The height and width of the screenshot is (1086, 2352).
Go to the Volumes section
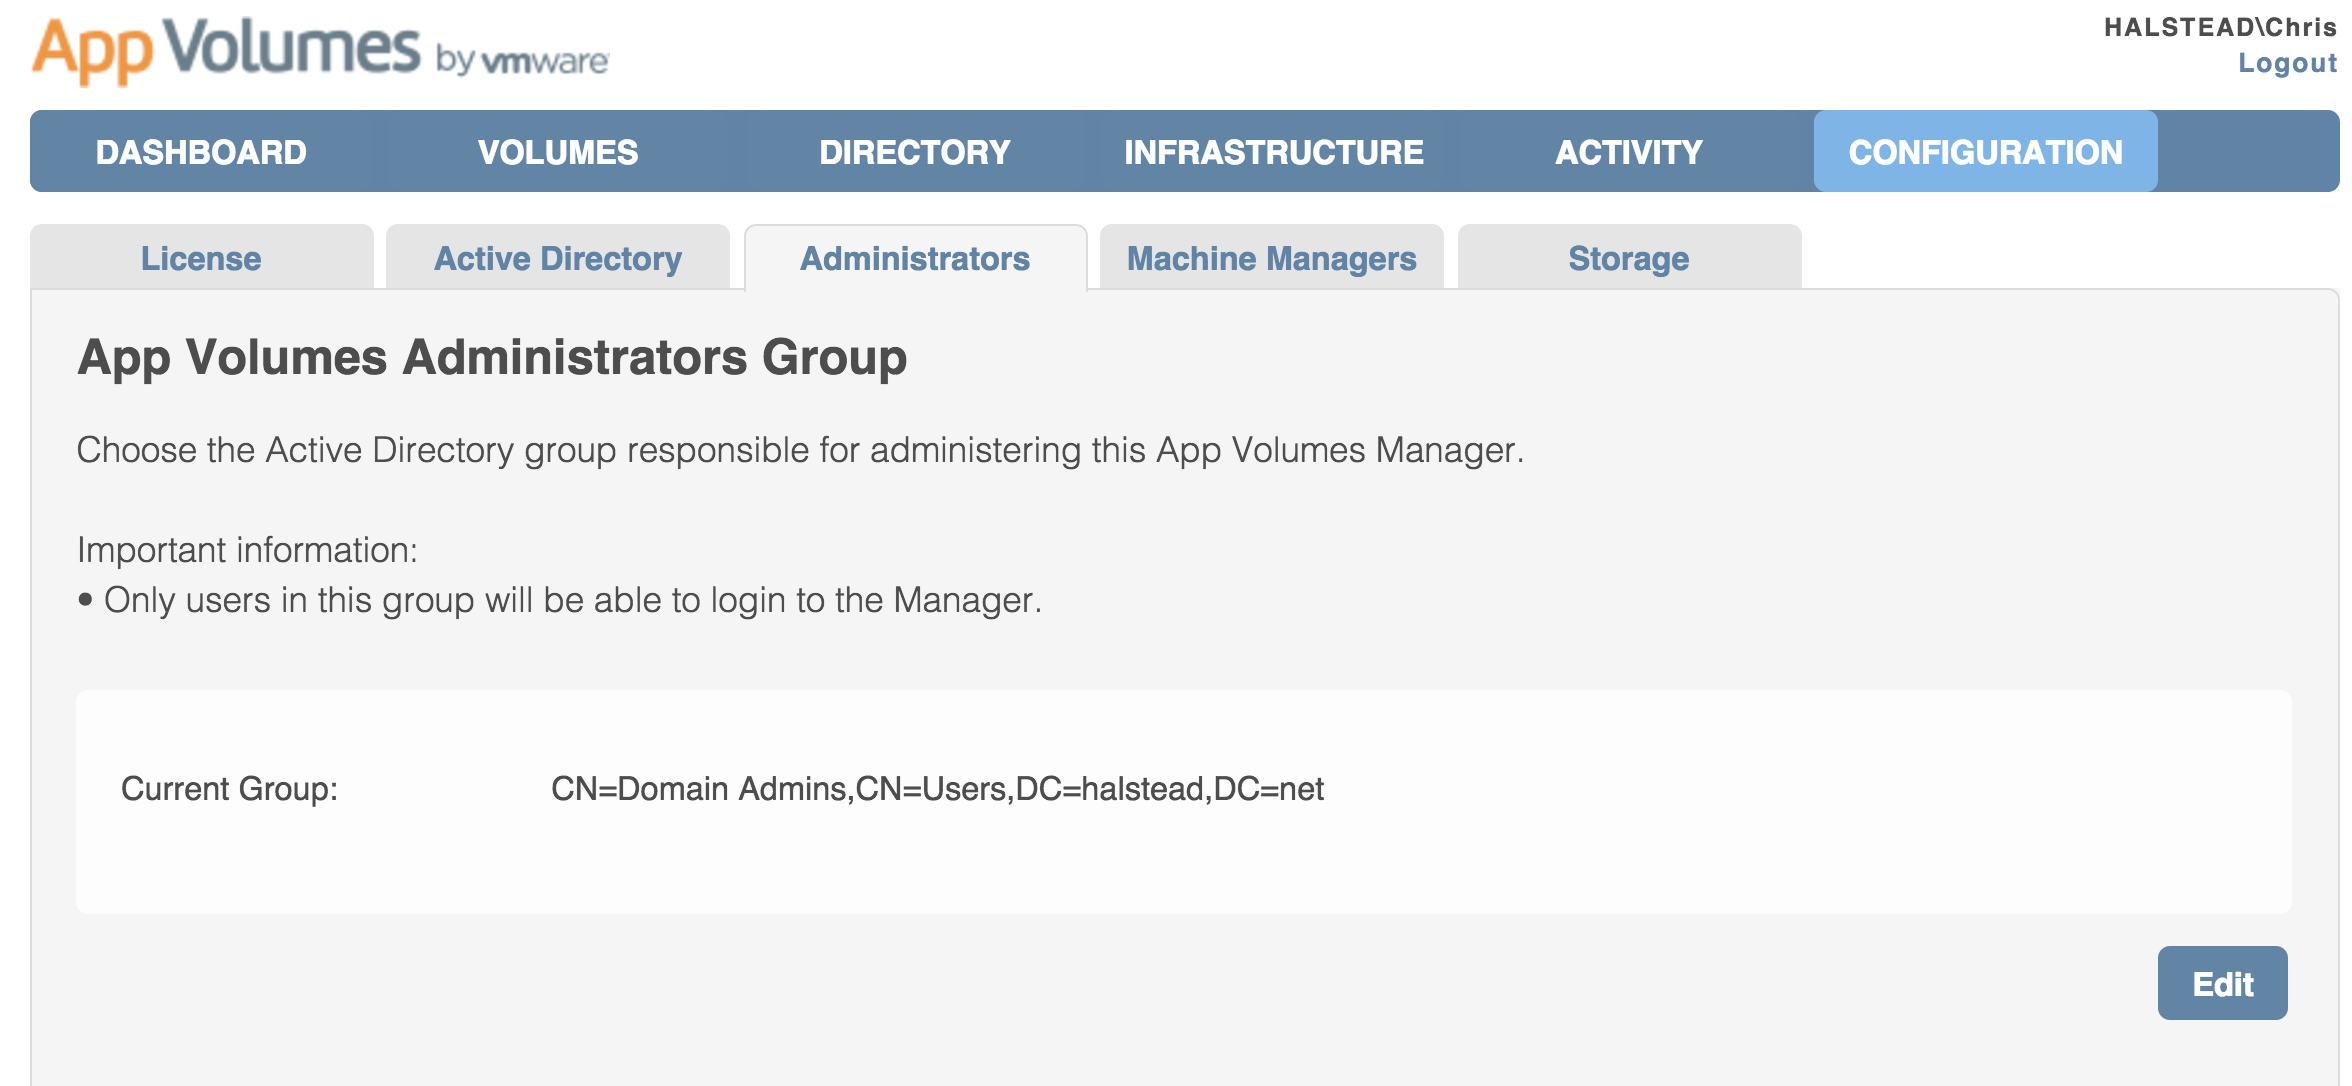tap(558, 152)
